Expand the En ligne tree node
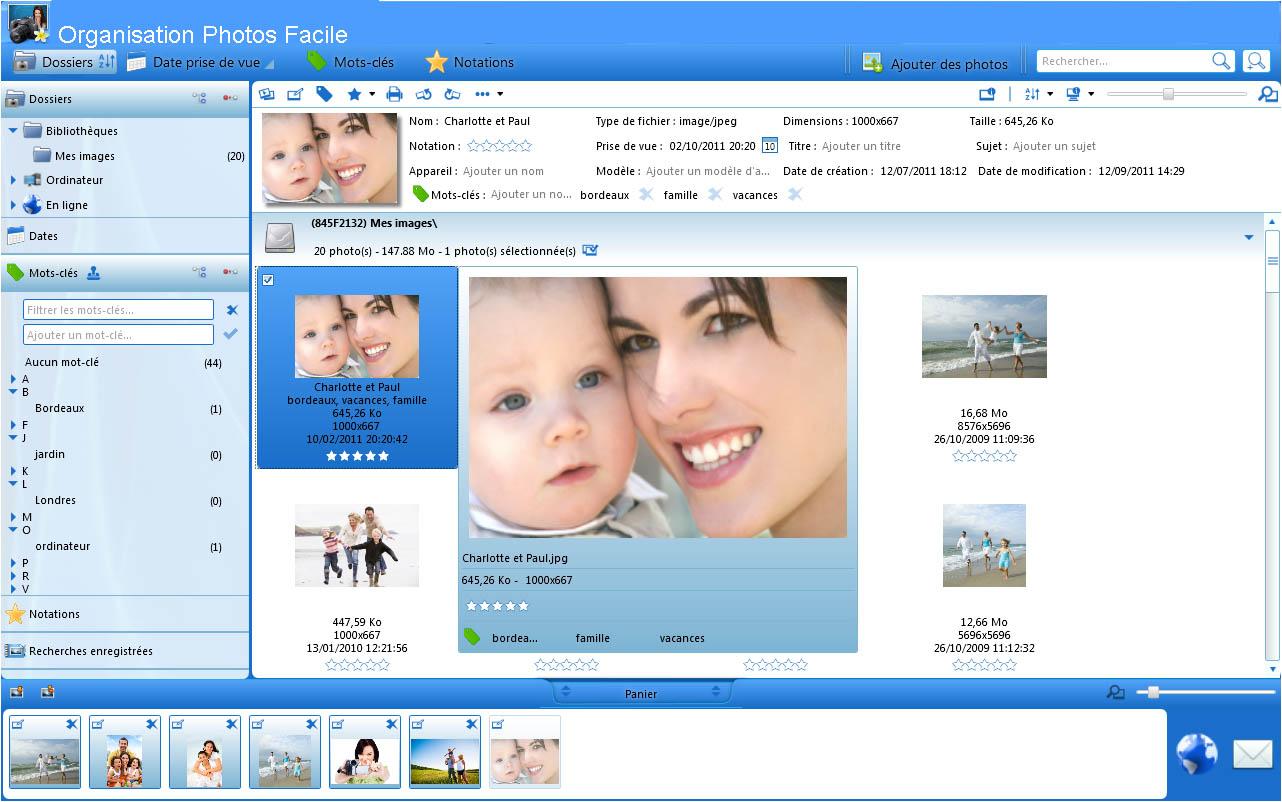The height and width of the screenshot is (802, 1282). (13, 205)
